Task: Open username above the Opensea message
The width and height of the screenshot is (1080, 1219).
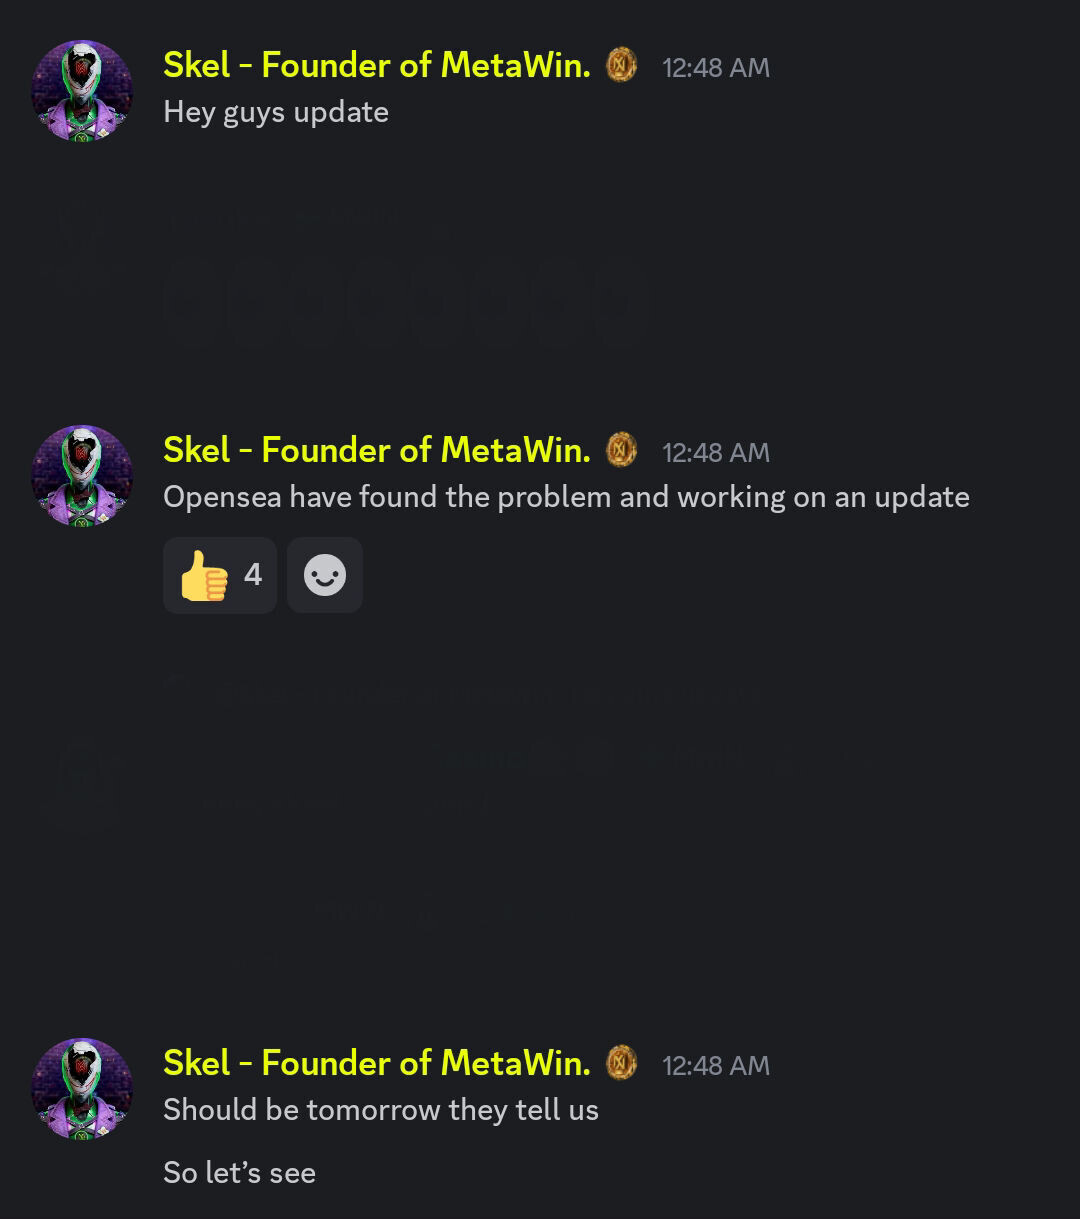Action: click(x=377, y=450)
